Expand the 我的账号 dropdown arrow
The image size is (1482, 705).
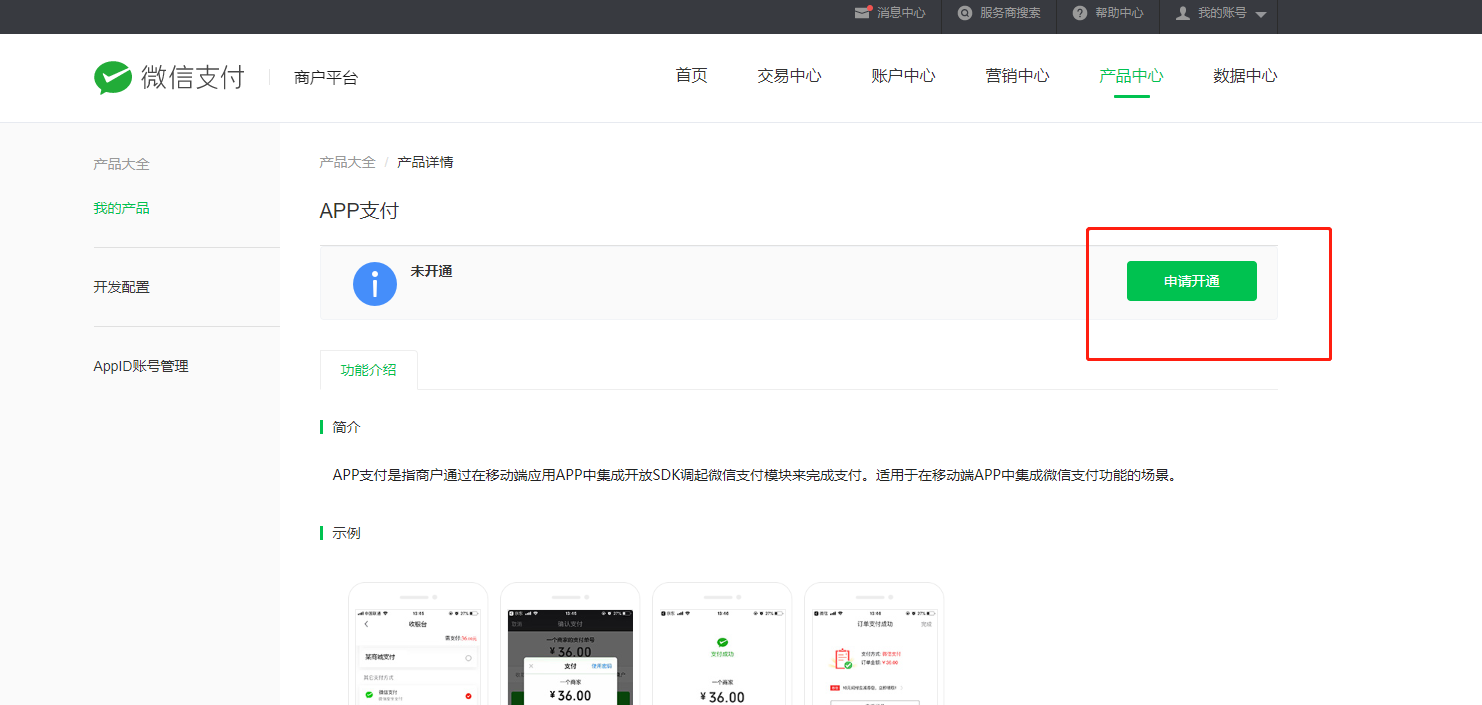[x=1260, y=15]
